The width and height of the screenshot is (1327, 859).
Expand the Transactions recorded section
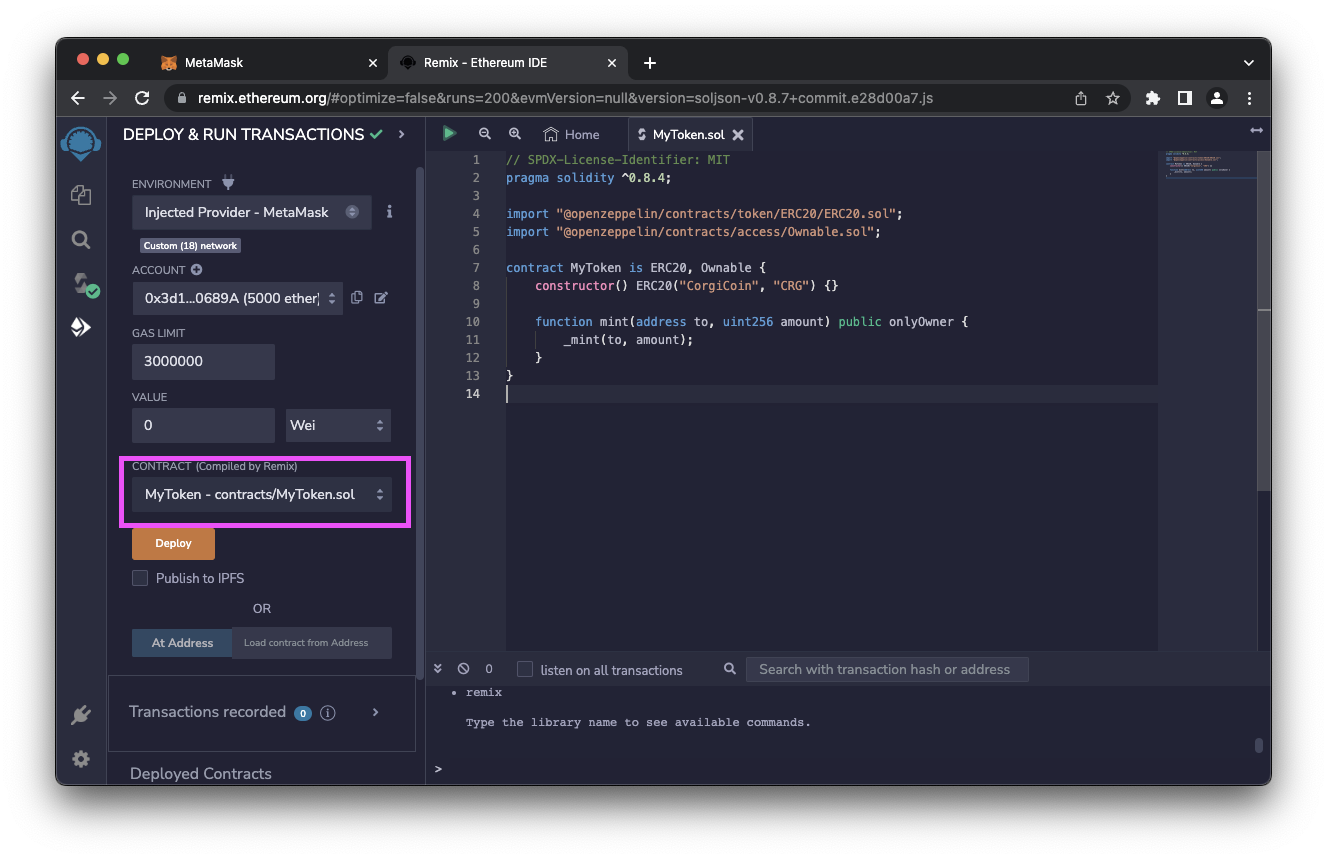(x=376, y=712)
